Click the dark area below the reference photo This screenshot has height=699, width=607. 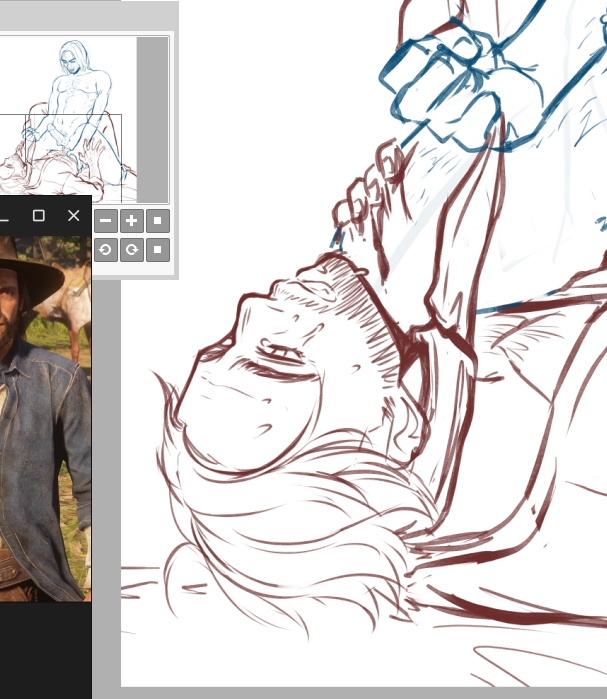[45, 650]
